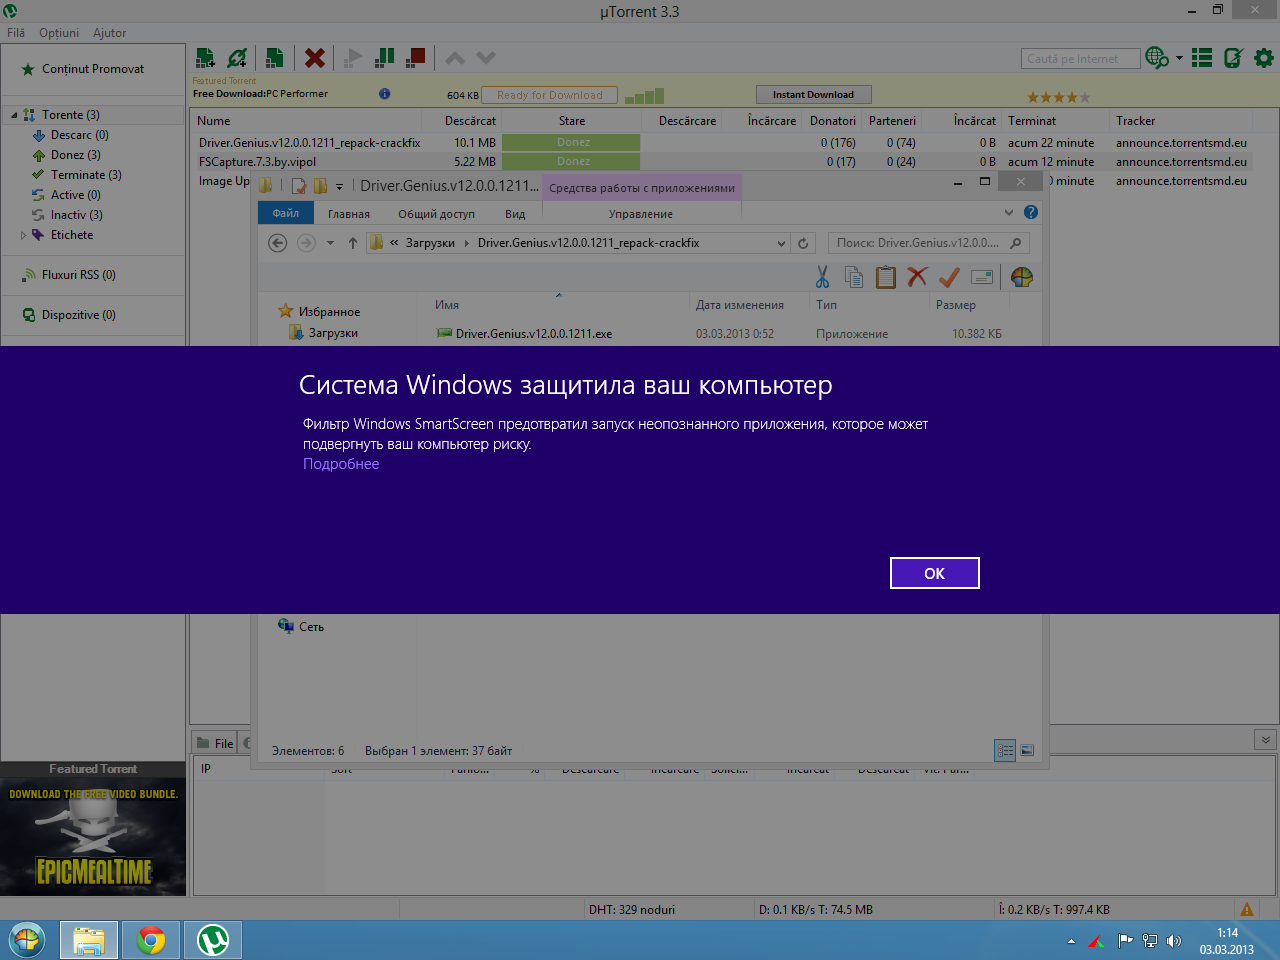
Task: Click Explorer Back navigation arrow
Action: 278,243
